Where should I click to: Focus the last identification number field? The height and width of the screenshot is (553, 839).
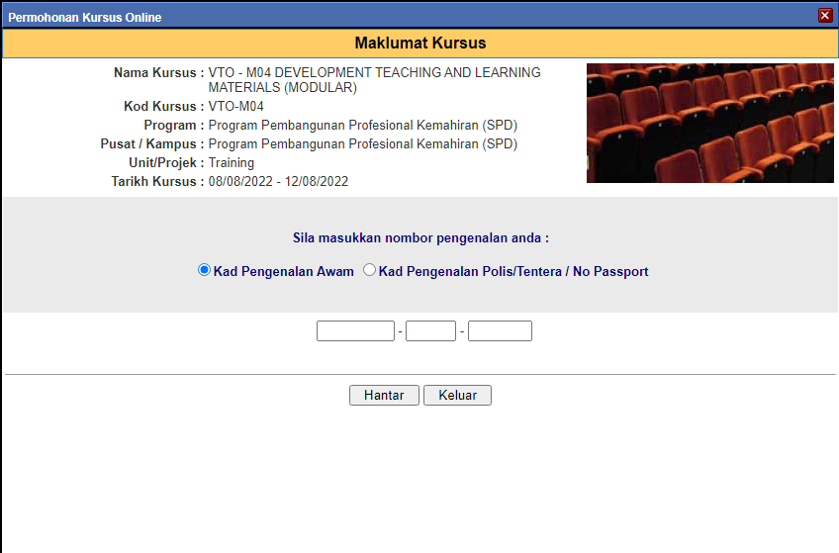(500, 331)
